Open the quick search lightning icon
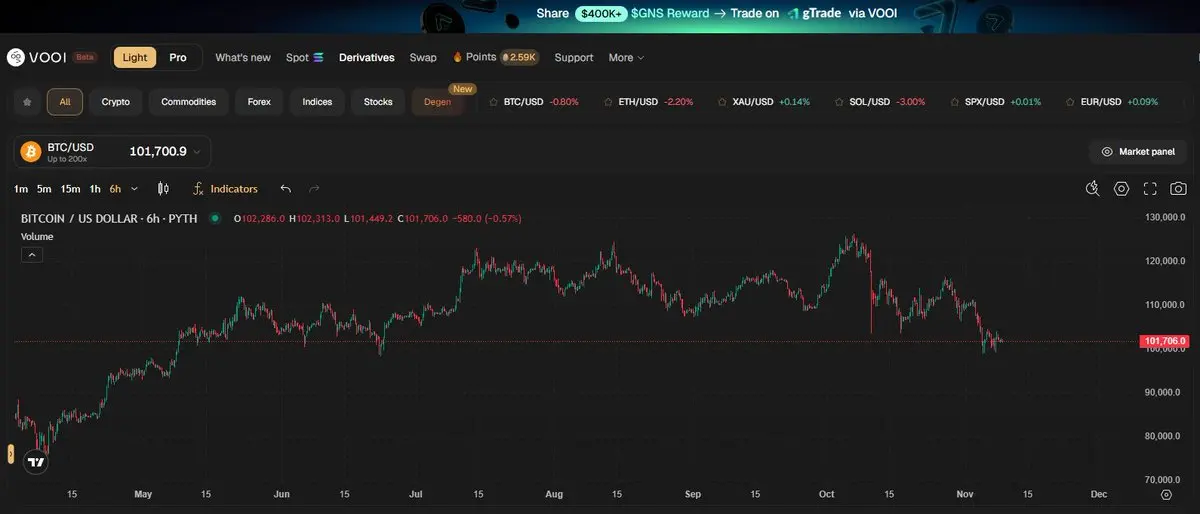 coord(1093,188)
